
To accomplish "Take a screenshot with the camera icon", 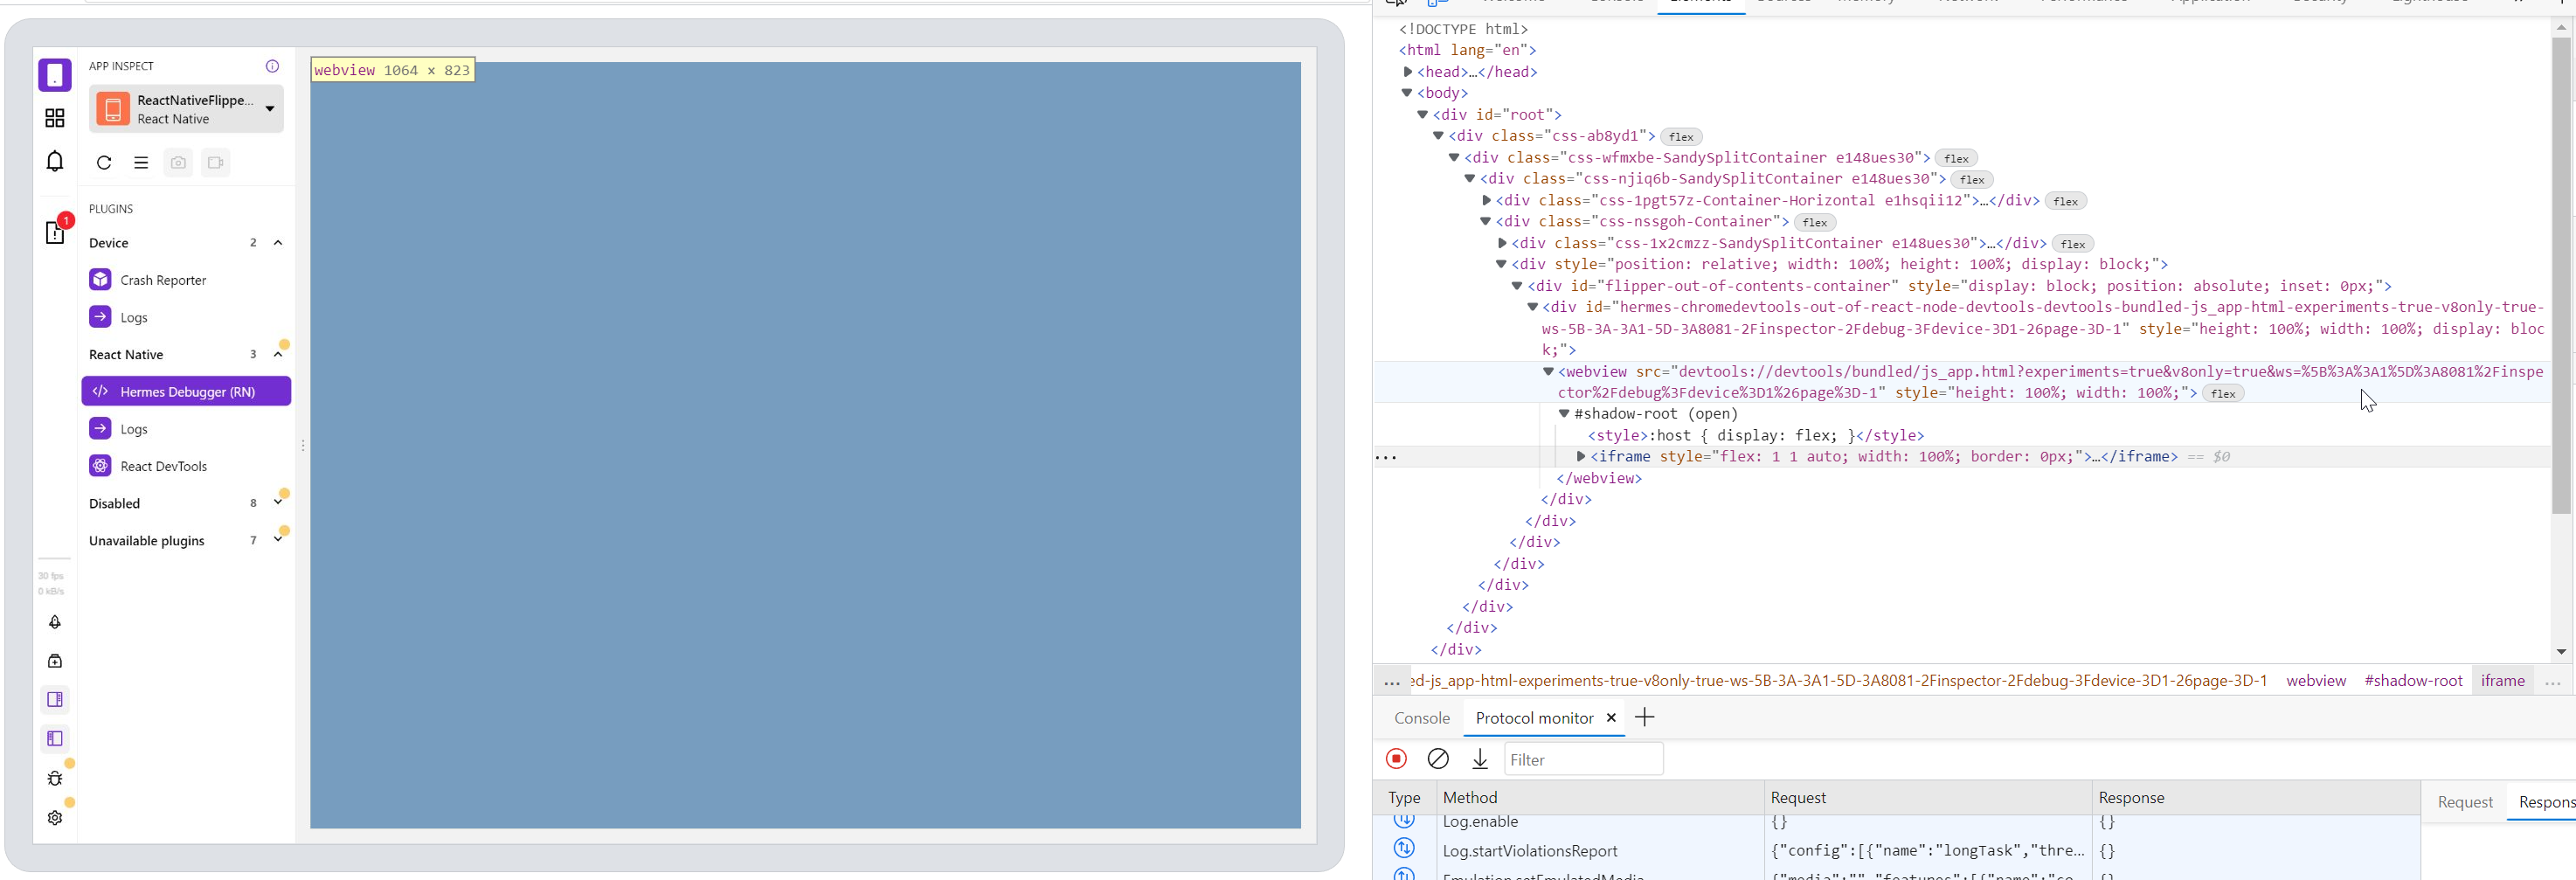I will 178,162.
